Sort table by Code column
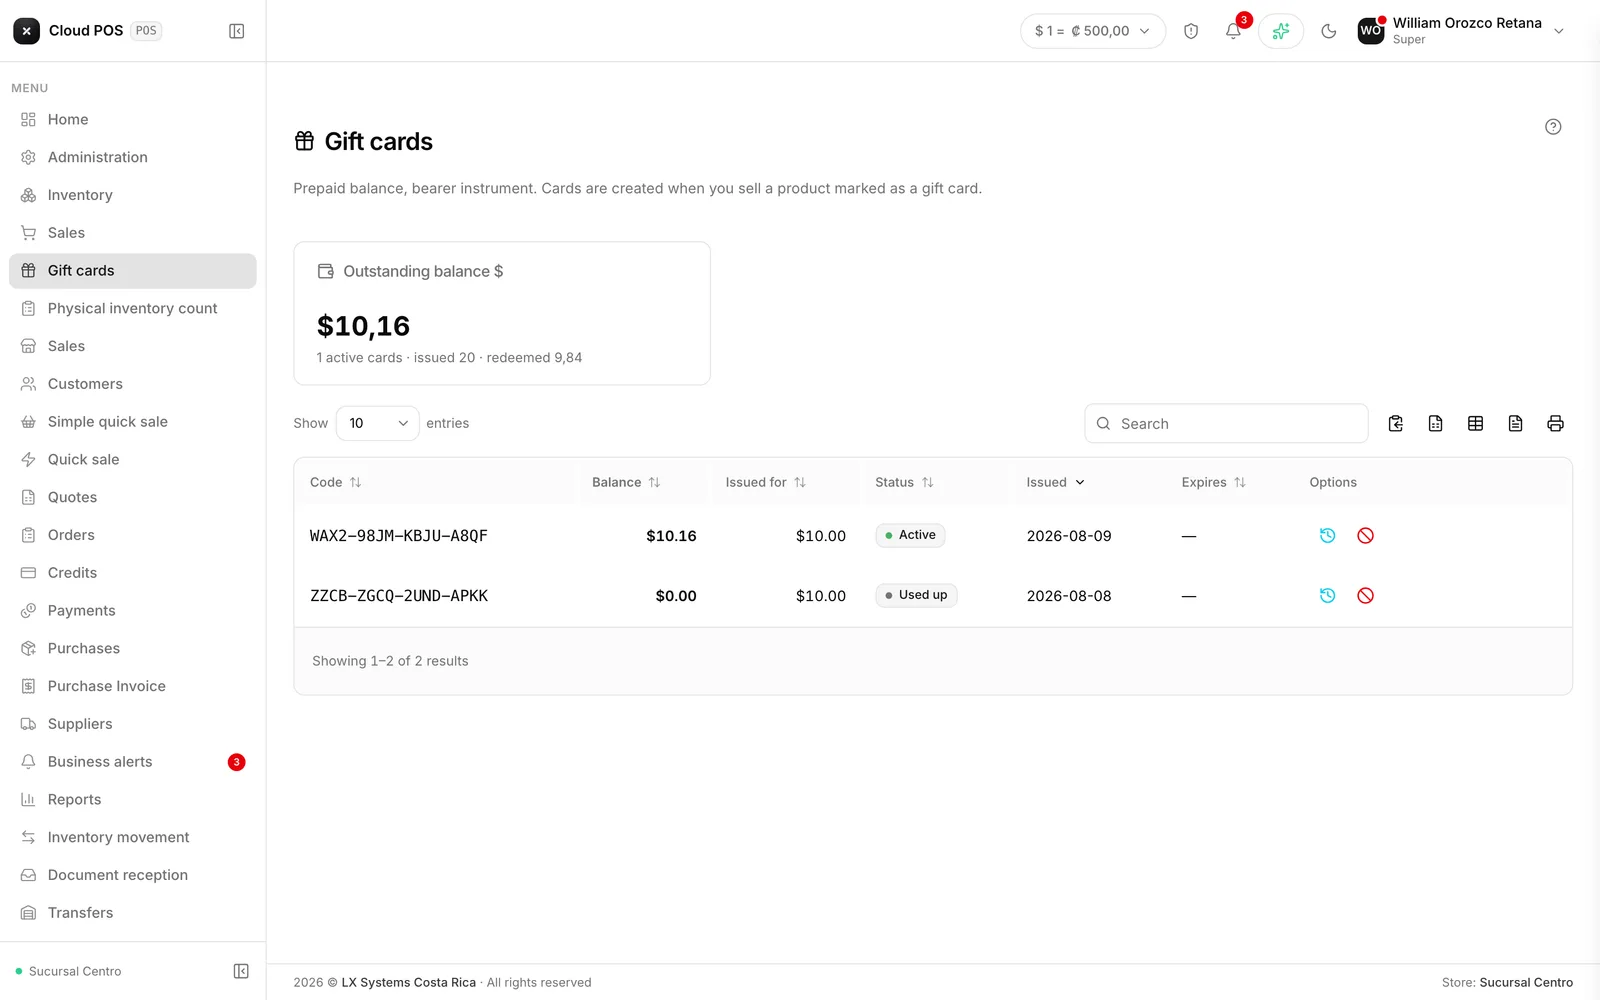This screenshot has width=1600, height=1000. 336,482
